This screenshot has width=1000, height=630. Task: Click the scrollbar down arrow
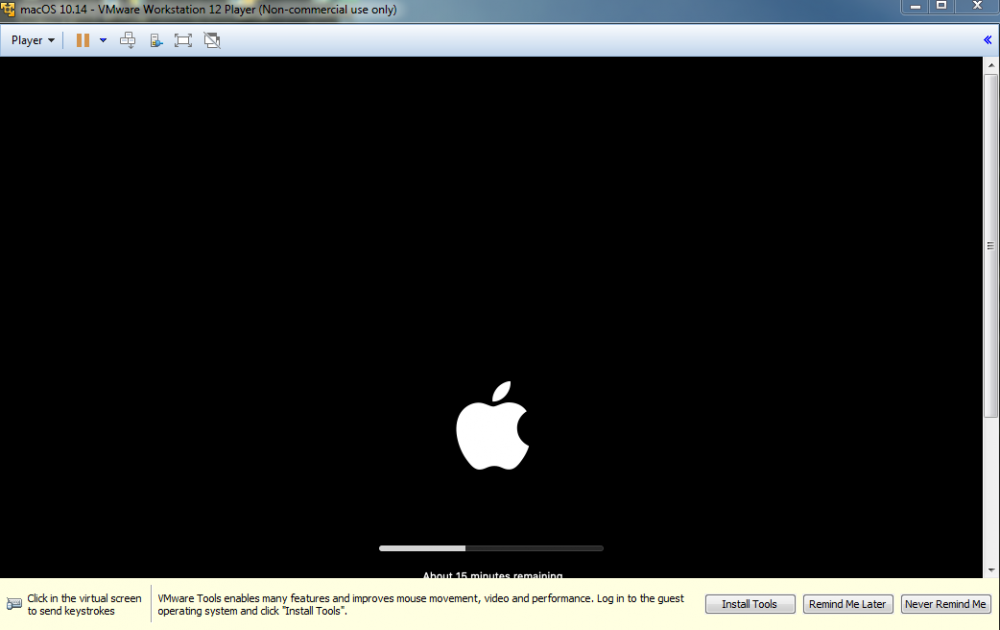[x=990, y=570]
